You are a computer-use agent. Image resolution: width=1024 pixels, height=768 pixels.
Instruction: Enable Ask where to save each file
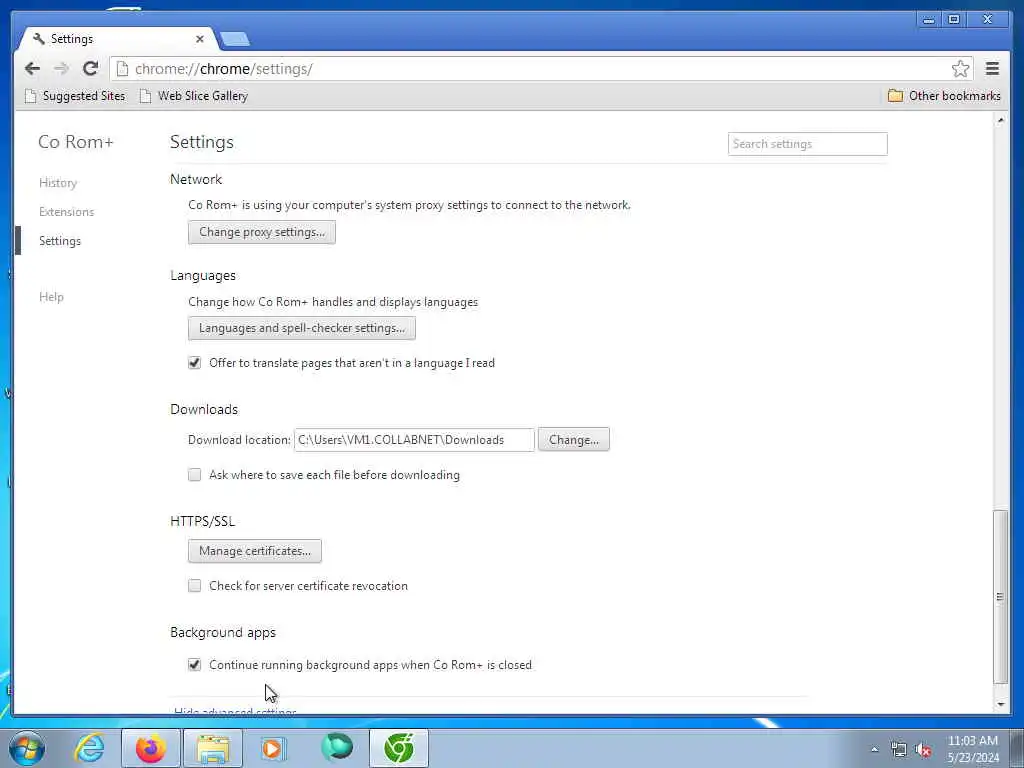tap(195, 475)
